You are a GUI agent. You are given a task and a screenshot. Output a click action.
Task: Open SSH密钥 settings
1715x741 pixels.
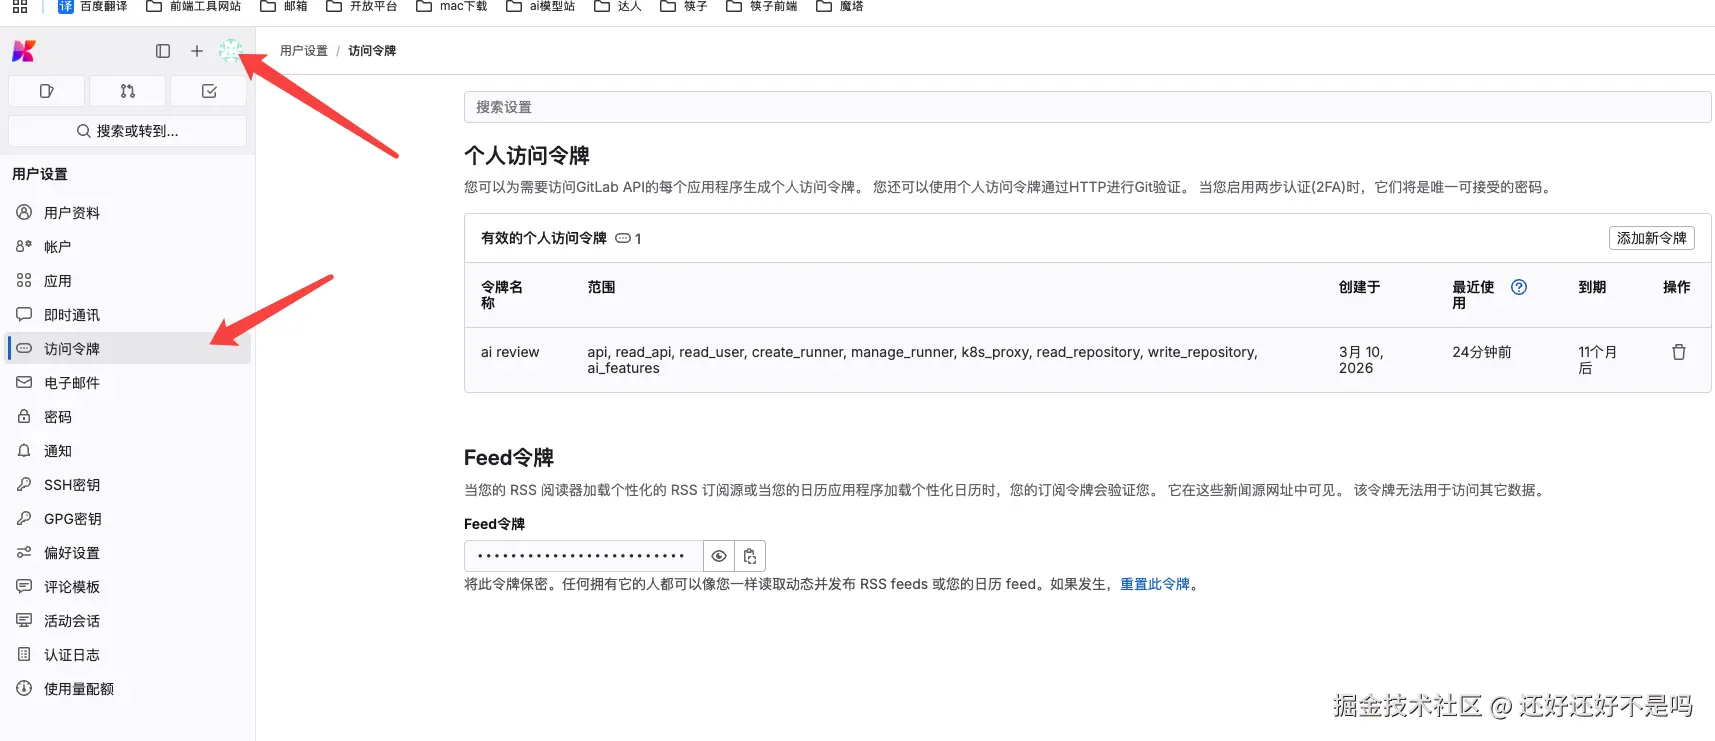(128, 485)
